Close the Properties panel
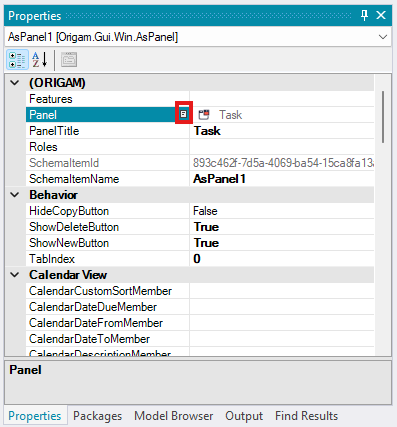The width and height of the screenshot is (397, 427). [381, 15]
